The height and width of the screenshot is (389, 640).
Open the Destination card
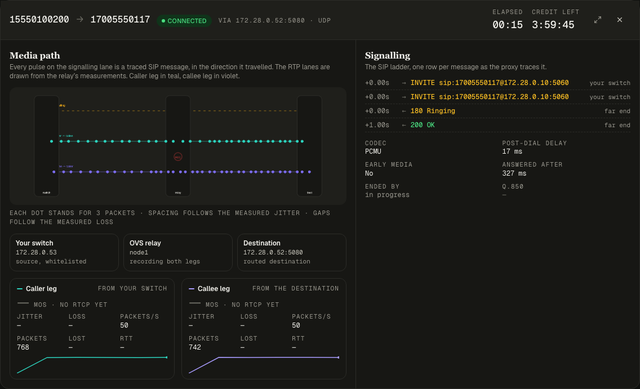coord(292,252)
